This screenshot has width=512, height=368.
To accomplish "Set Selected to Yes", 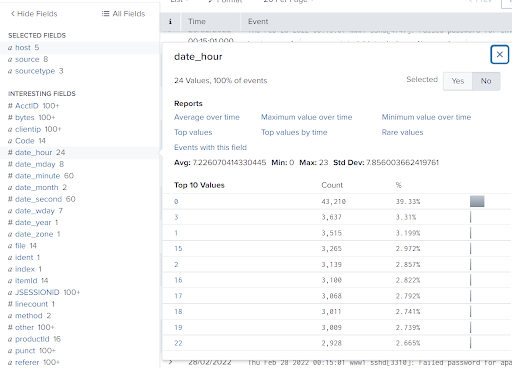I will pyautogui.click(x=458, y=81).
